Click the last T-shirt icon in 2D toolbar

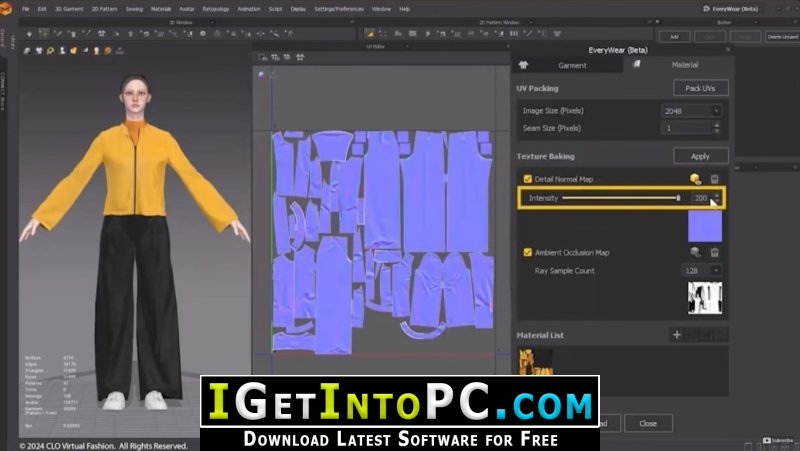click(x=557, y=34)
